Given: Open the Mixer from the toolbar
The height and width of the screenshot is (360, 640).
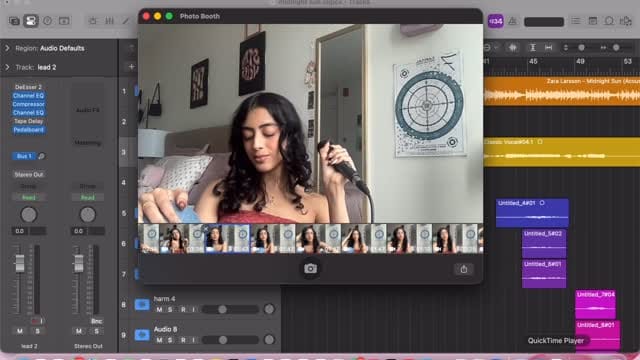Looking at the screenshot, I should coord(109,21).
